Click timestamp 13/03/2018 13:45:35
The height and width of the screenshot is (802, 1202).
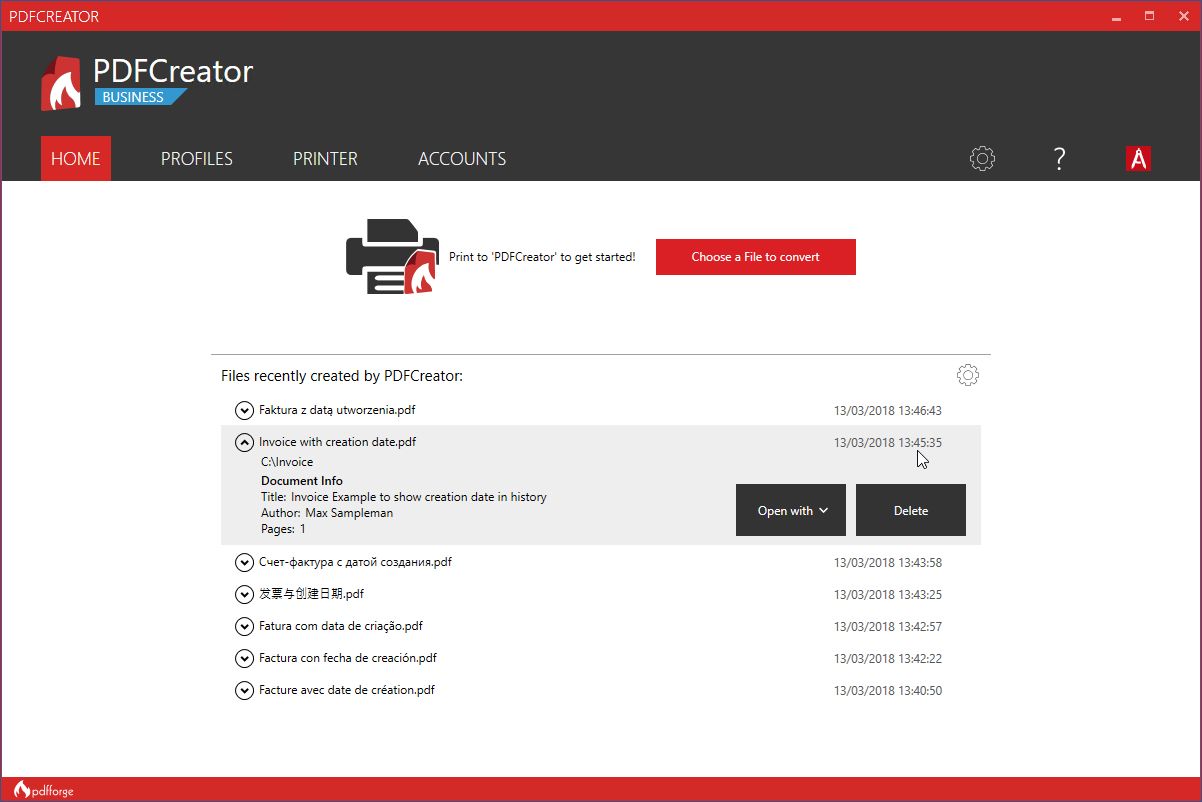coord(888,443)
